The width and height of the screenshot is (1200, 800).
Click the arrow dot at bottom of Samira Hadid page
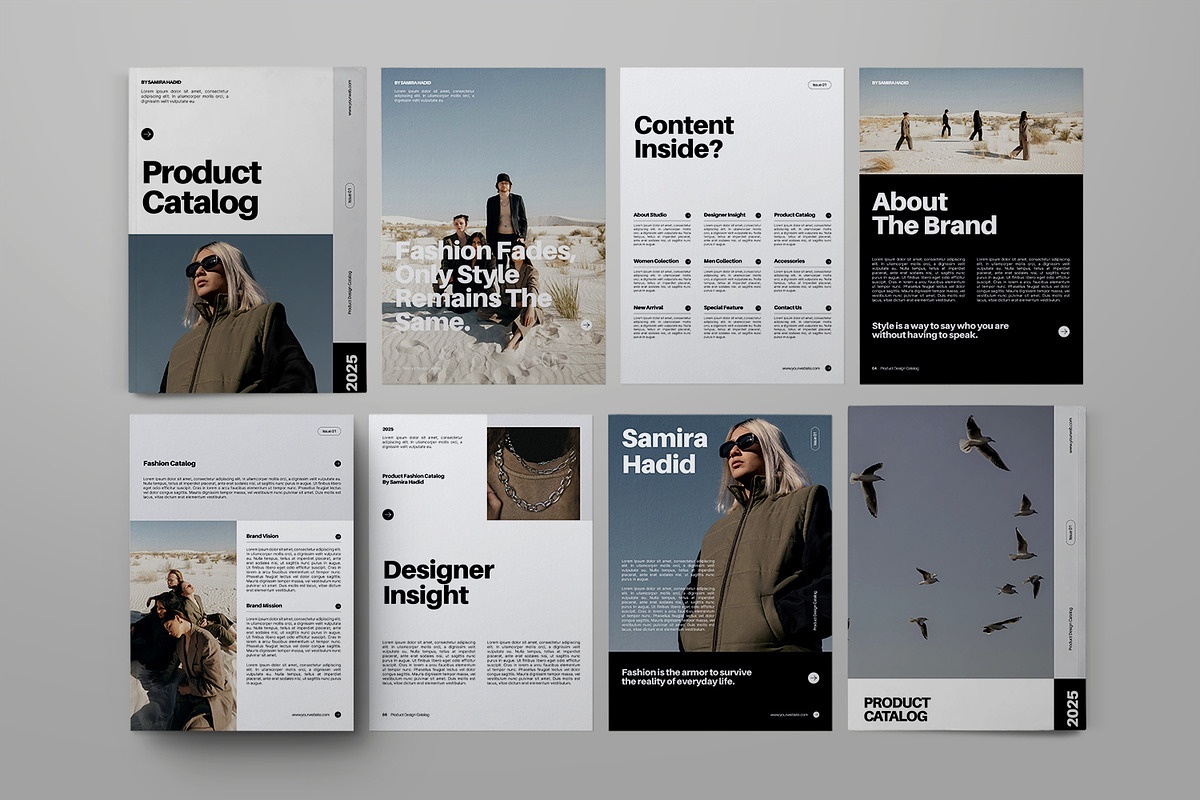tap(816, 715)
